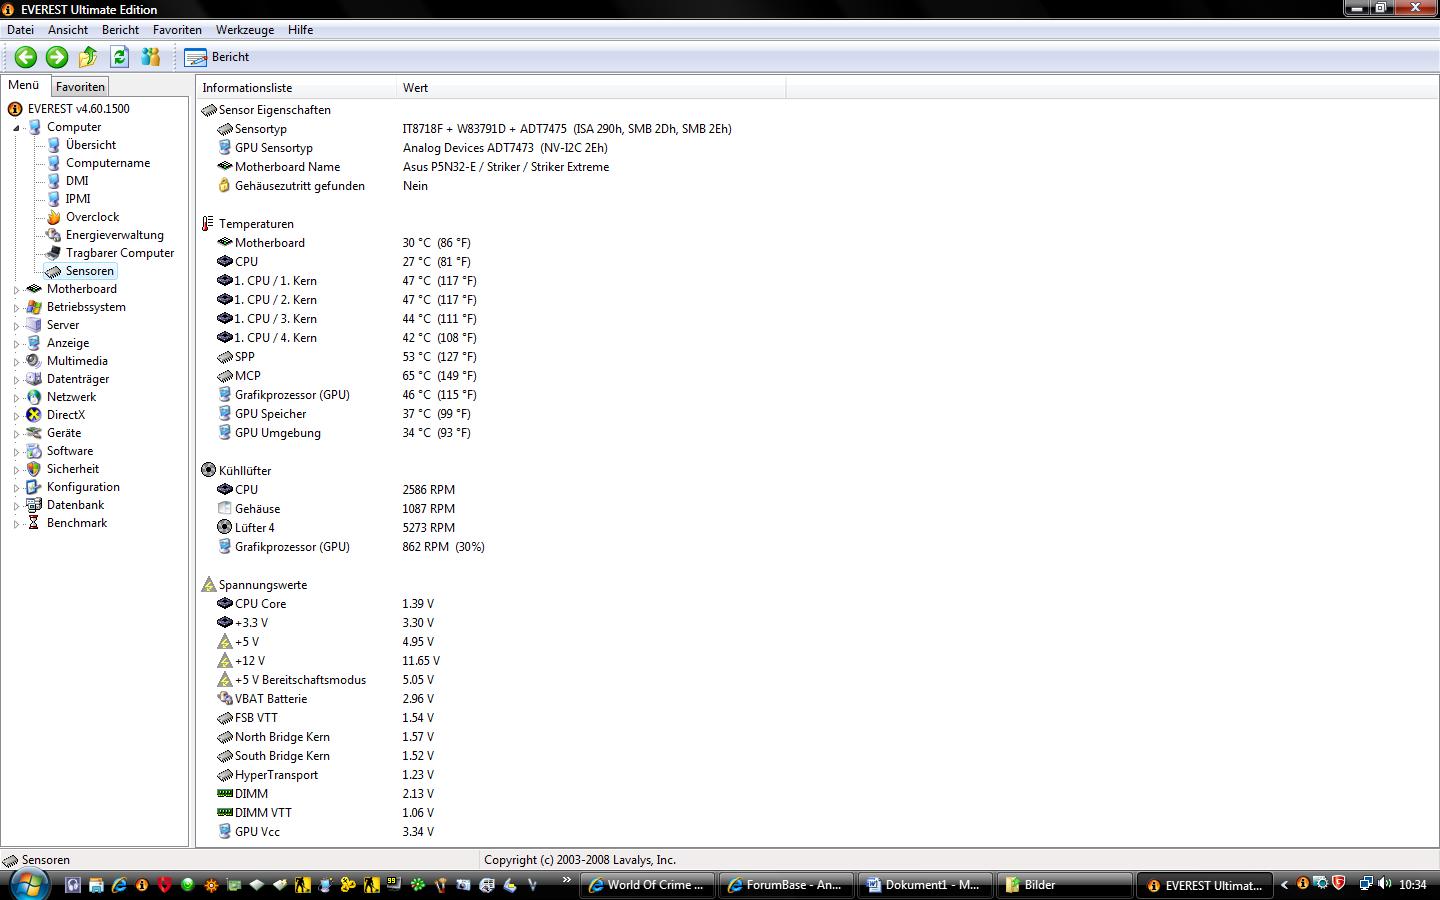Expand the Netzwerk tree node
The height and width of the screenshot is (900, 1440).
pyautogui.click(x=16, y=398)
